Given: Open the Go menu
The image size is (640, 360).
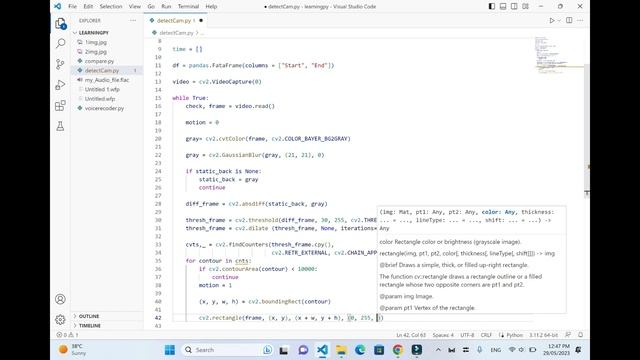Looking at the screenshot, I should pos(151,7).
